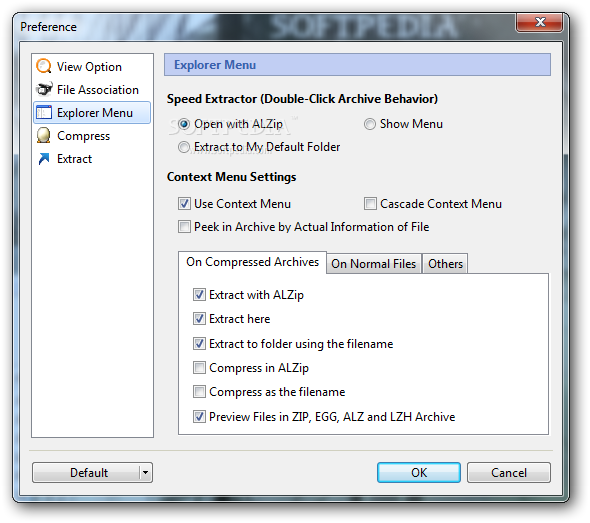The width and height of the screenshot is (590, 523).
Task: Click the Explorer Menu window icon
Action: point(44,113)
